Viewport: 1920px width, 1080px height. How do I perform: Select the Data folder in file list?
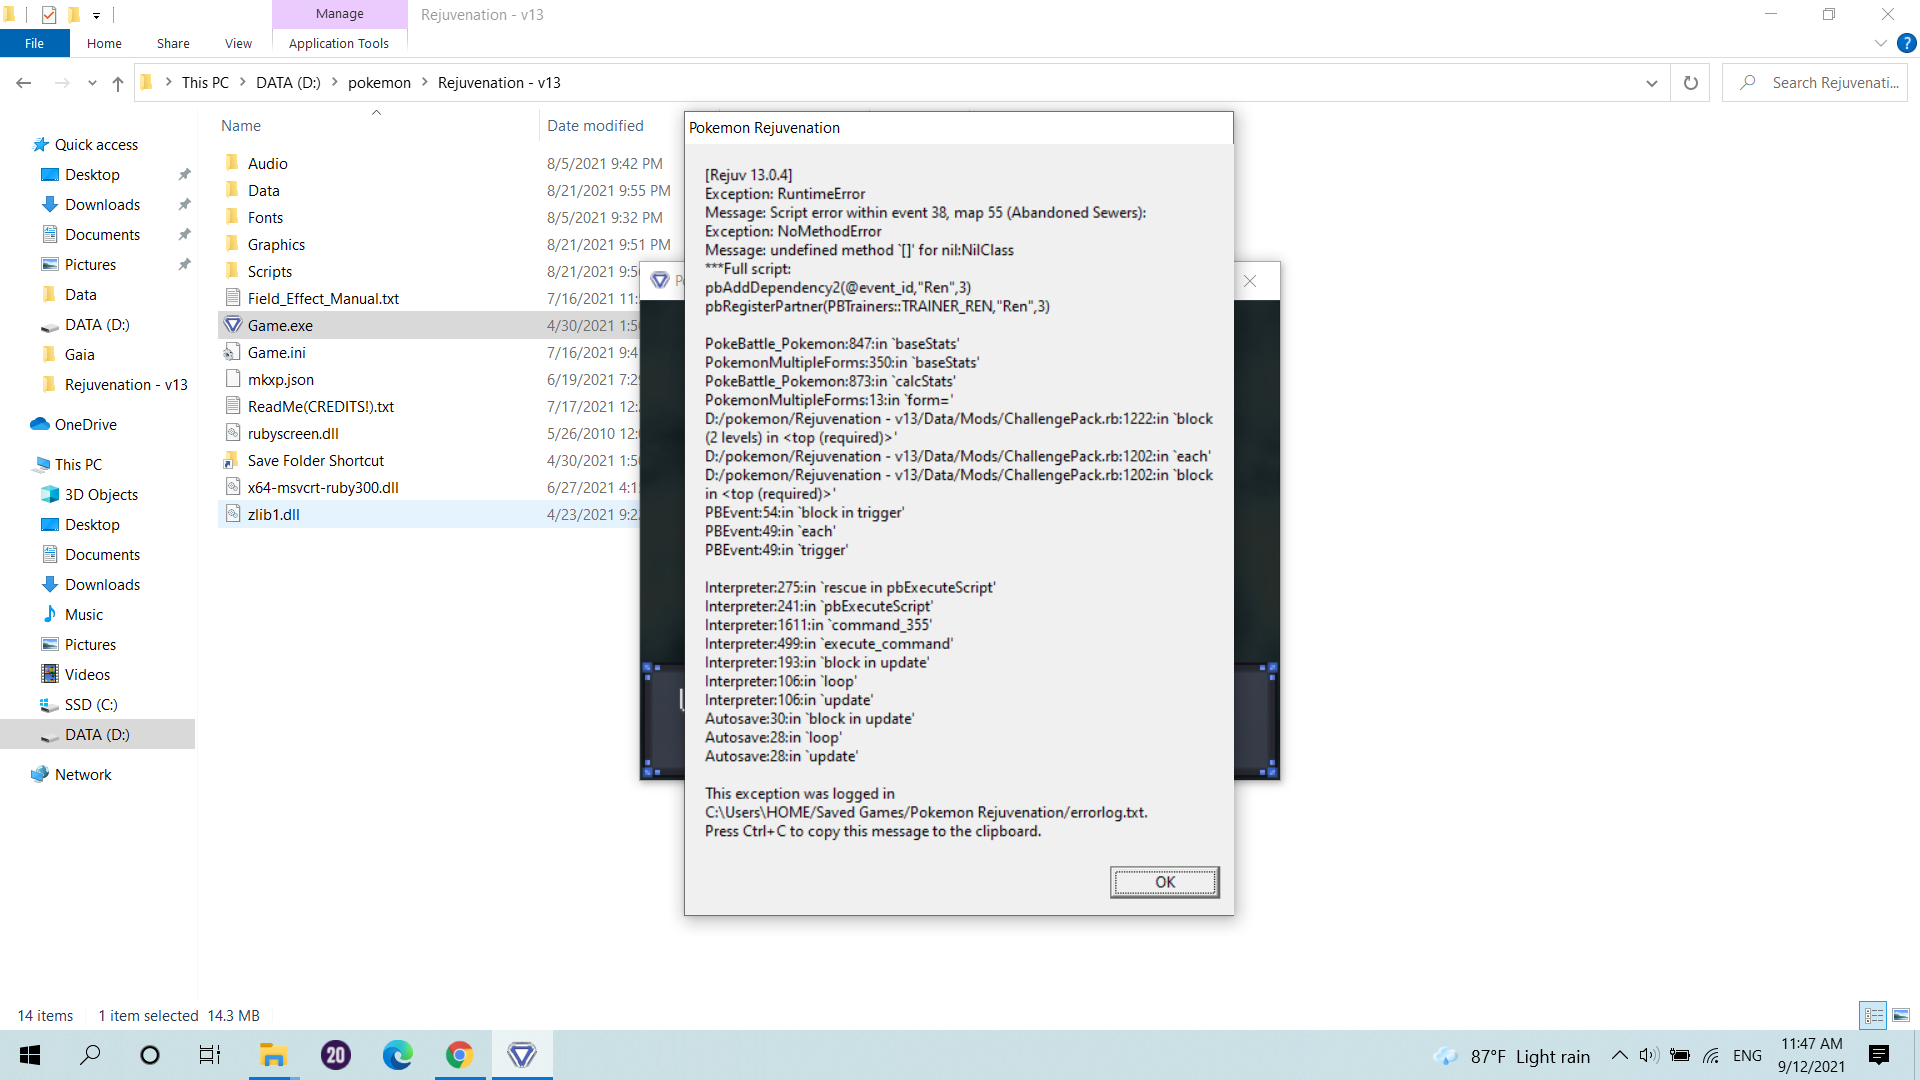(x=263, y=191)
